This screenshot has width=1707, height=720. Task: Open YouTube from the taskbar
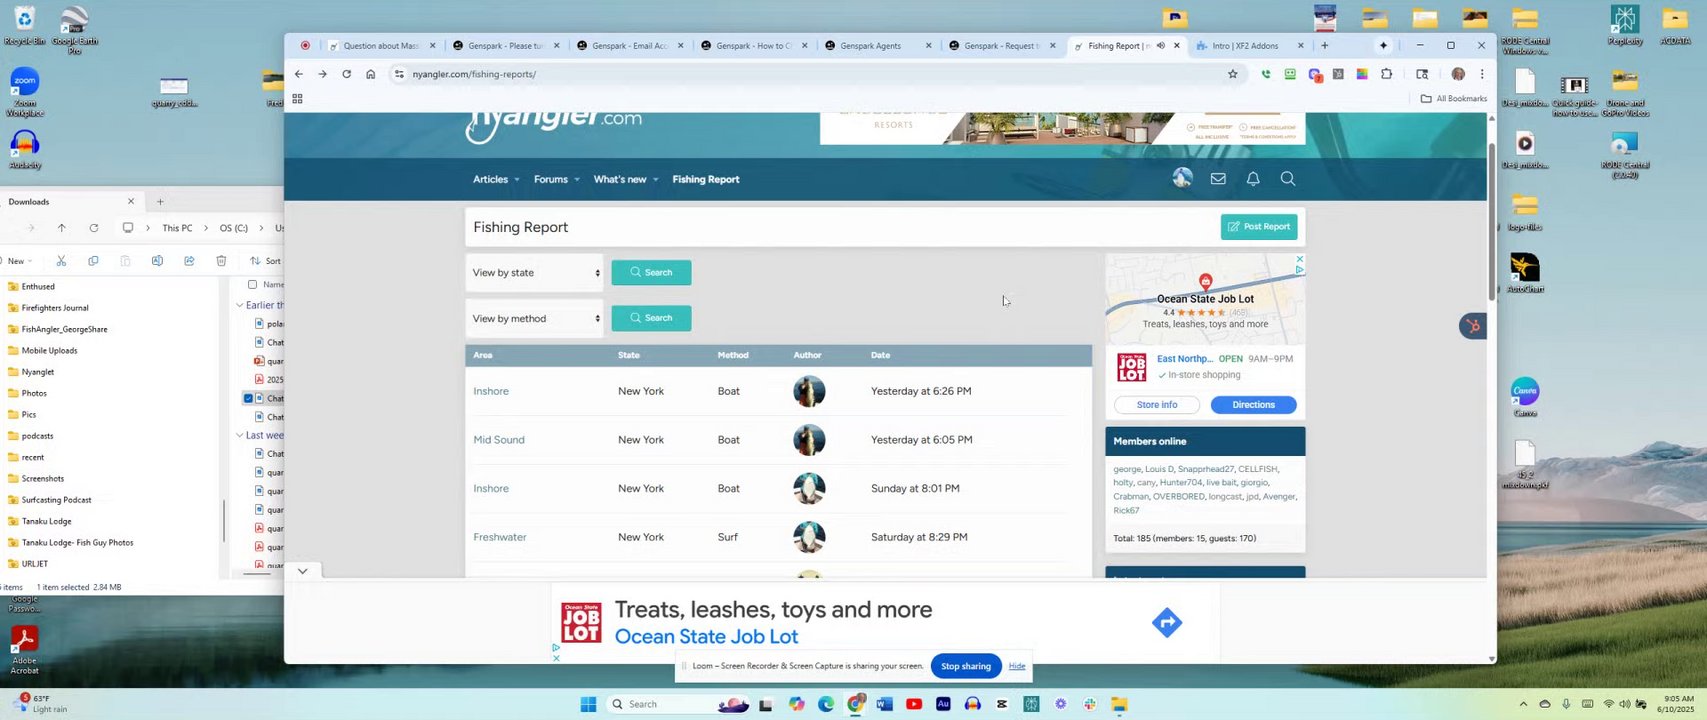(914, 704)
